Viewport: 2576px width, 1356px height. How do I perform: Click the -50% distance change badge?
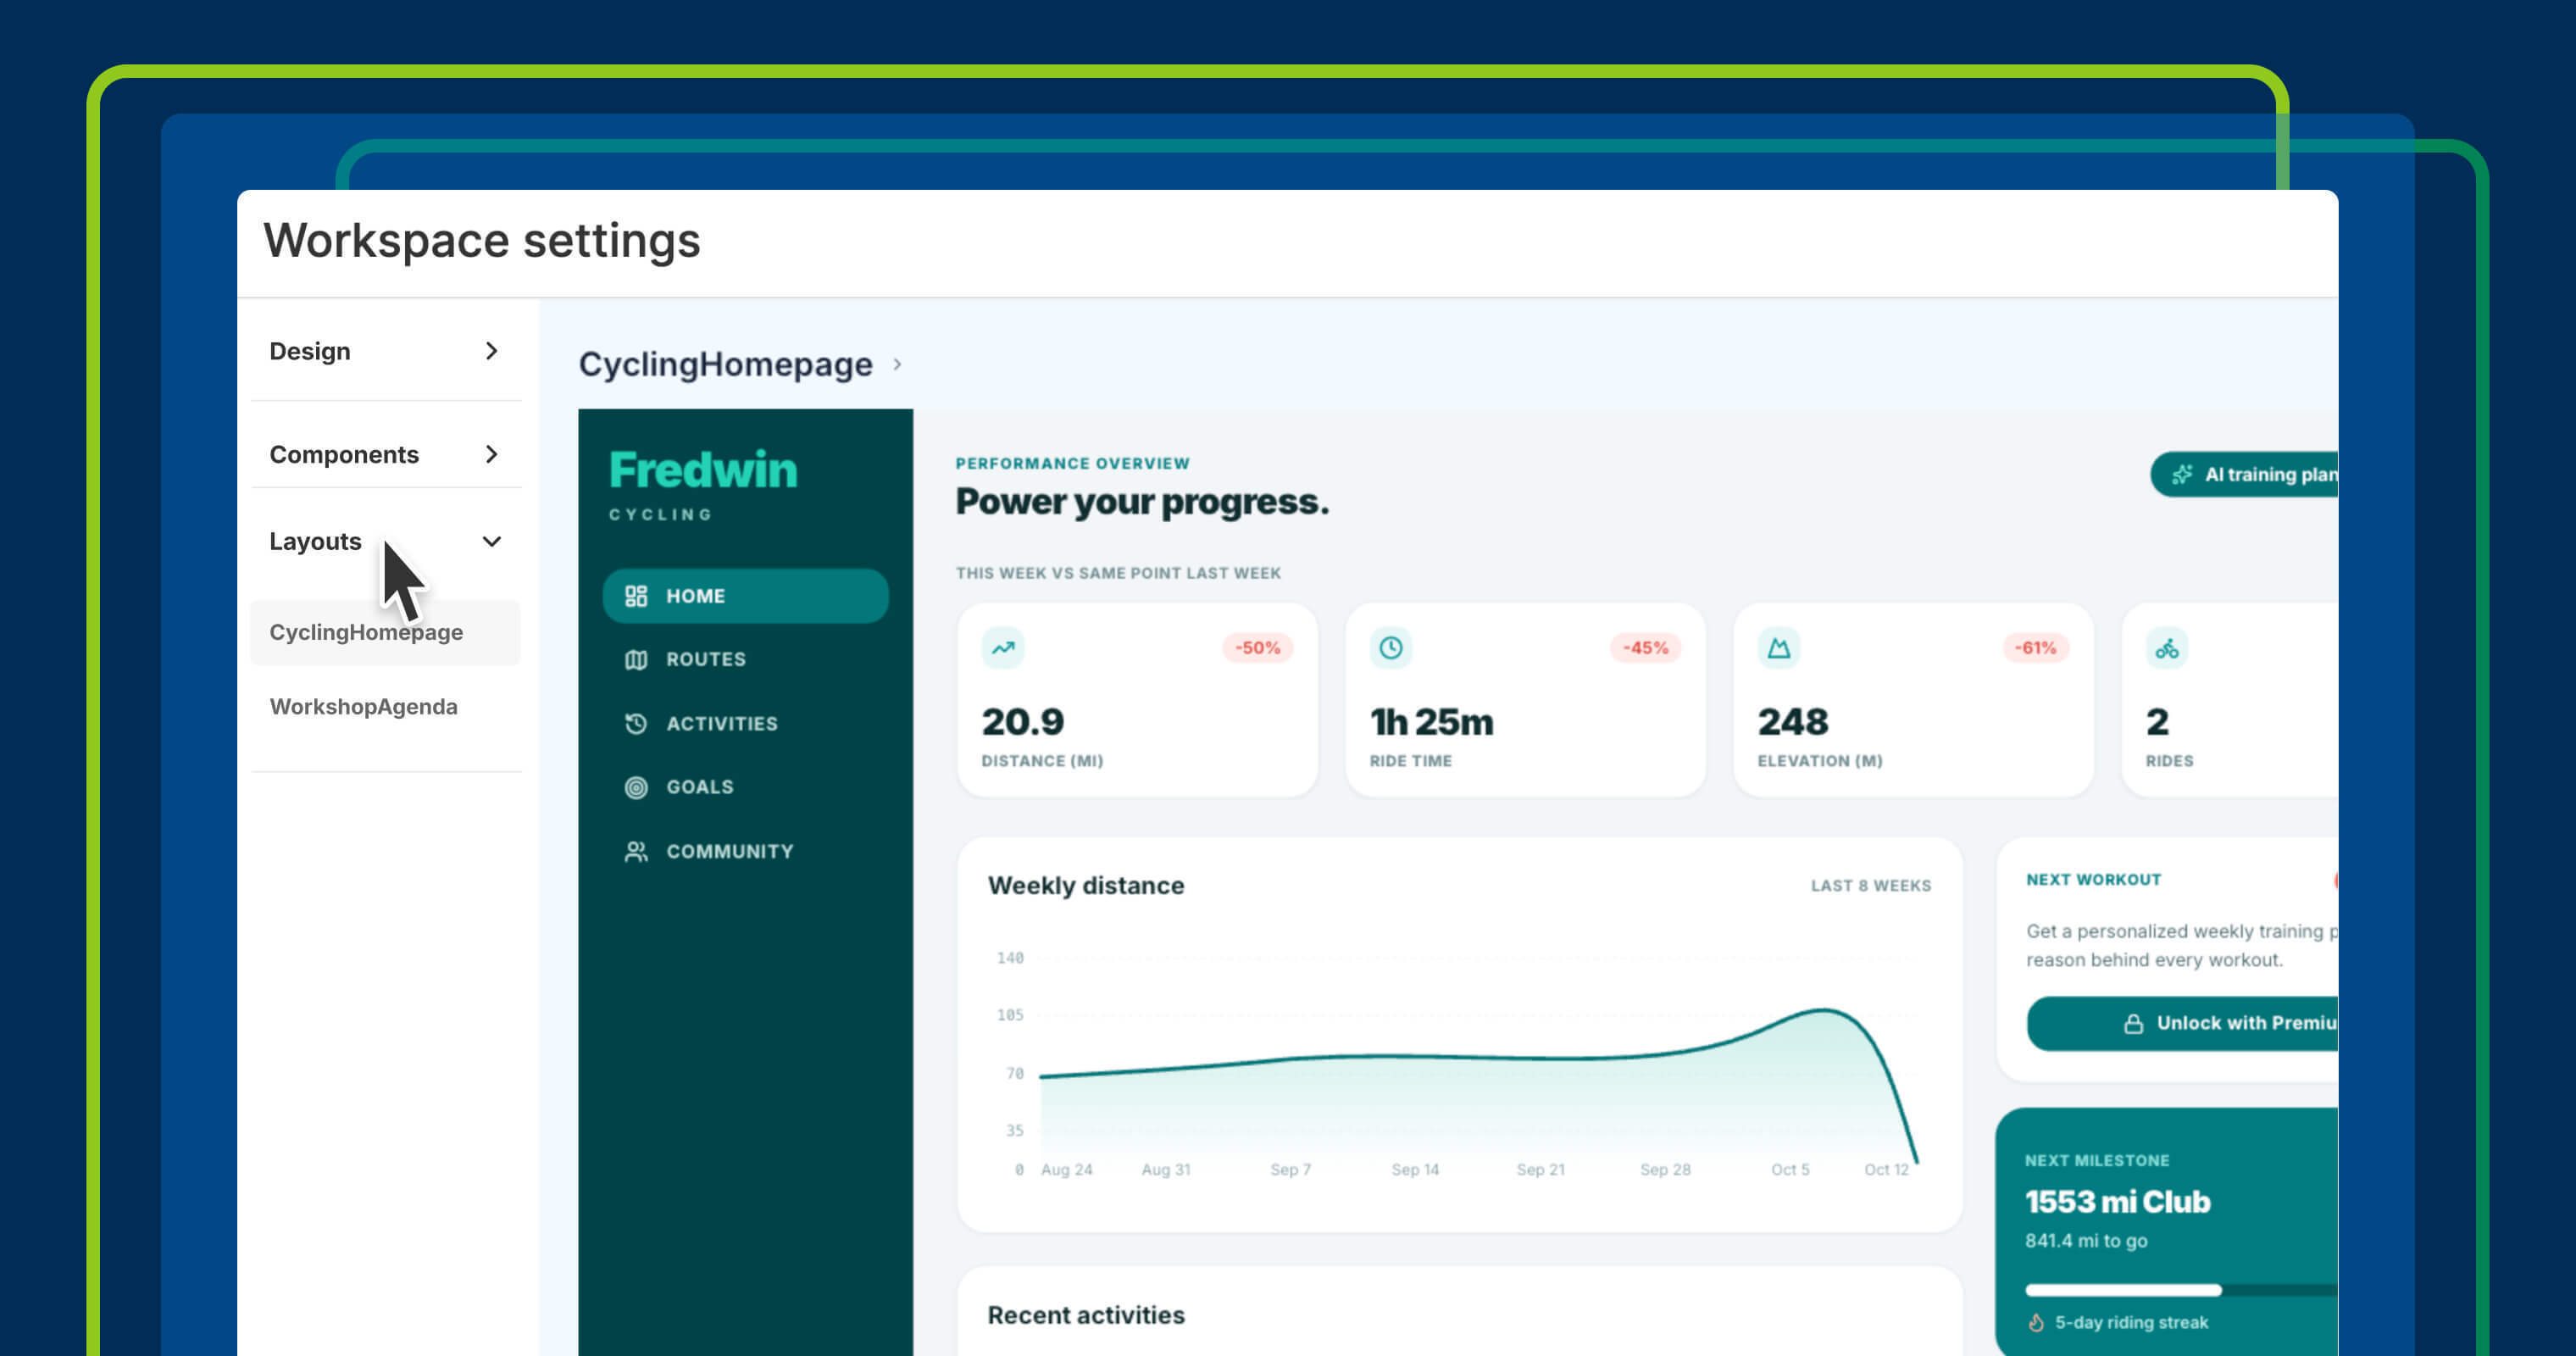pos(1257,648)
